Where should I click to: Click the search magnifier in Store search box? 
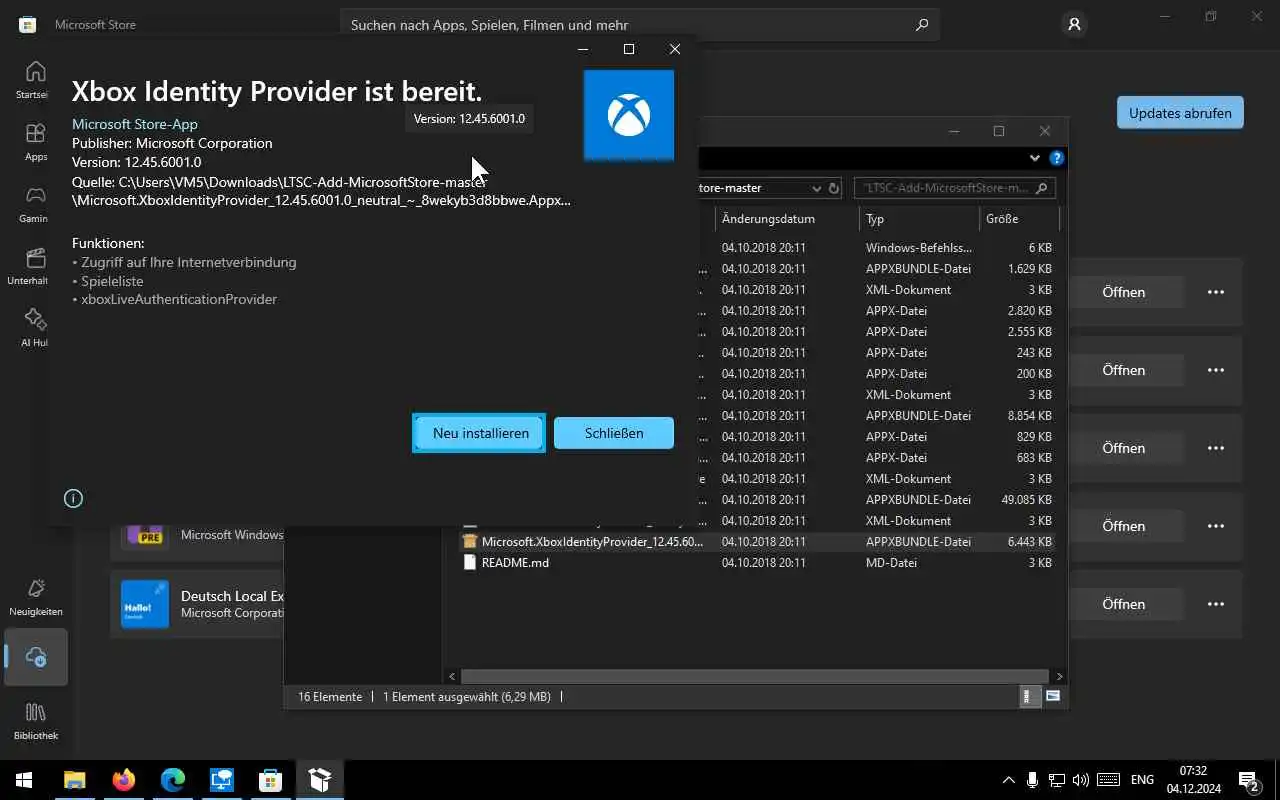coord(922,25)
